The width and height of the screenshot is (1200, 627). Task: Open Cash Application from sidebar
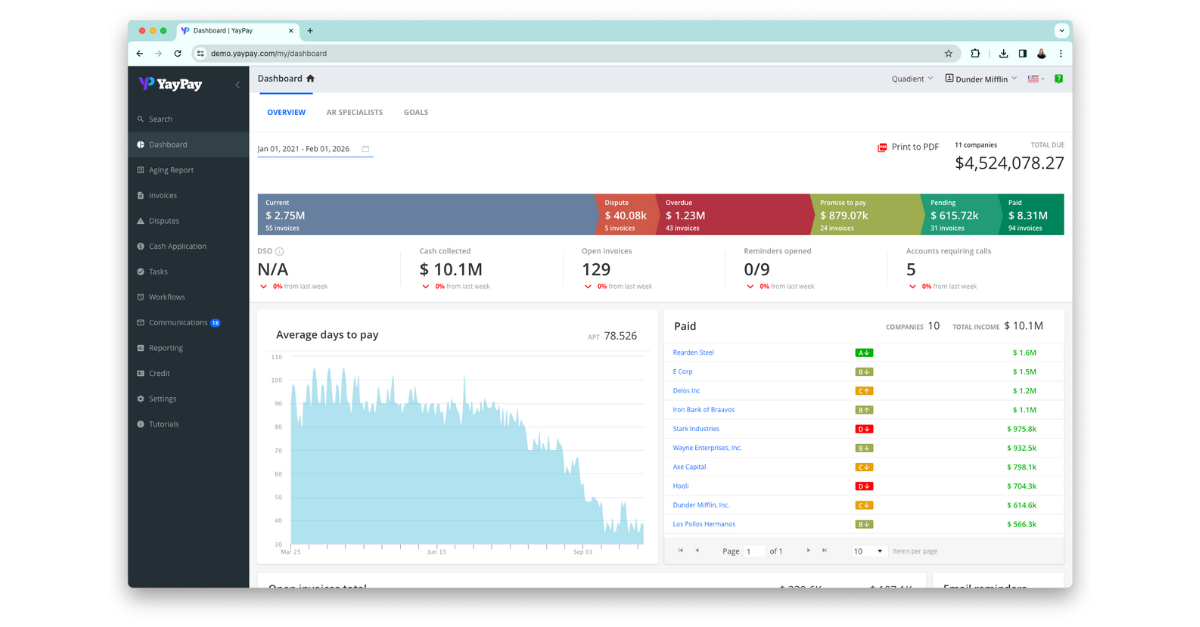(177, 246)
